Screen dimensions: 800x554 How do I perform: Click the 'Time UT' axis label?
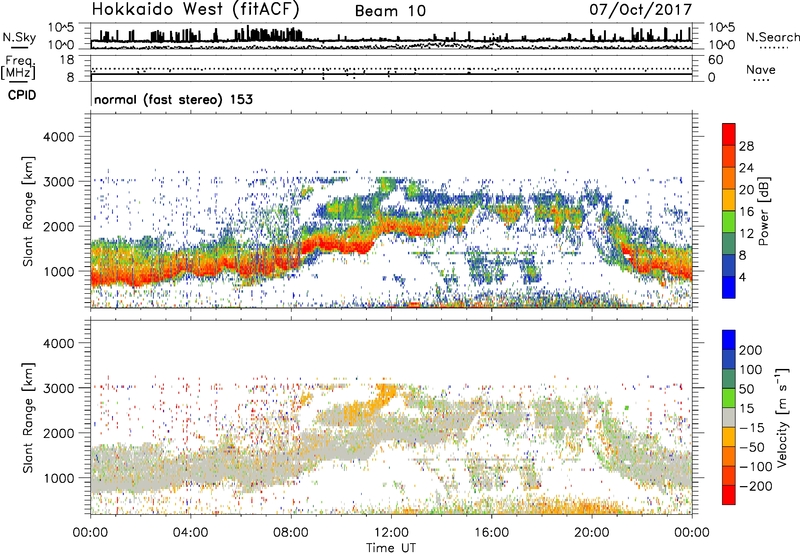391,547
